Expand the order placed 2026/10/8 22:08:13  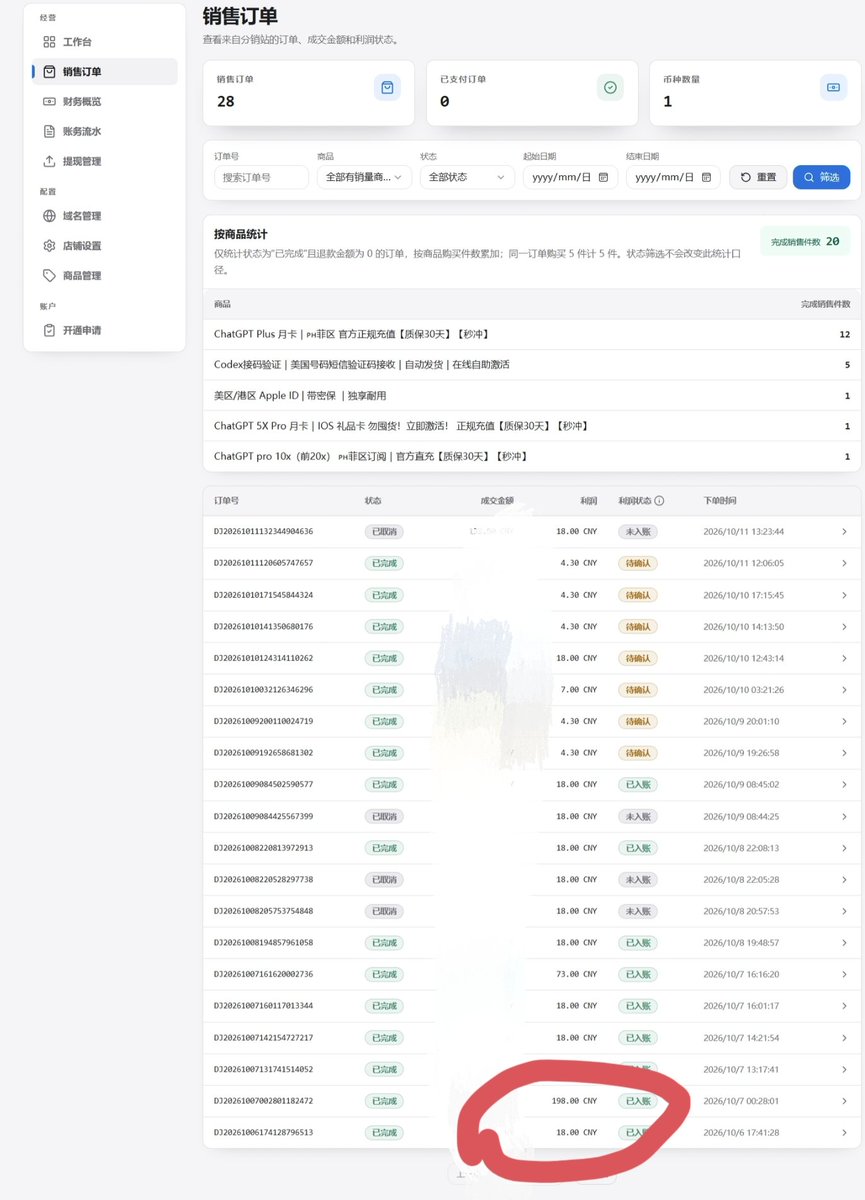[844, 848]
